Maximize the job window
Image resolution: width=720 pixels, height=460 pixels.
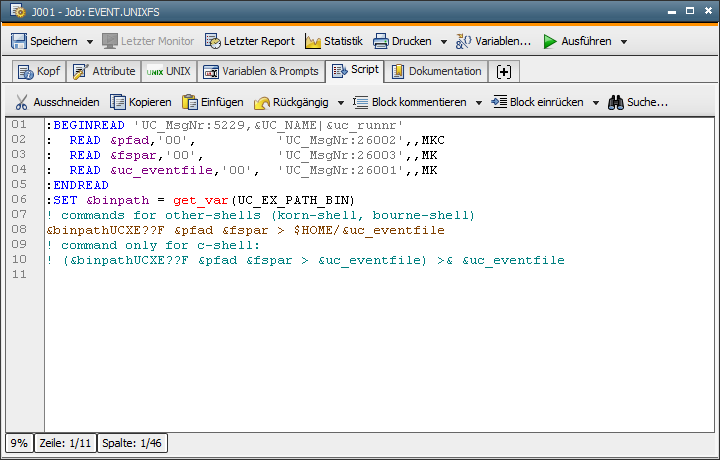click(690, 11)
